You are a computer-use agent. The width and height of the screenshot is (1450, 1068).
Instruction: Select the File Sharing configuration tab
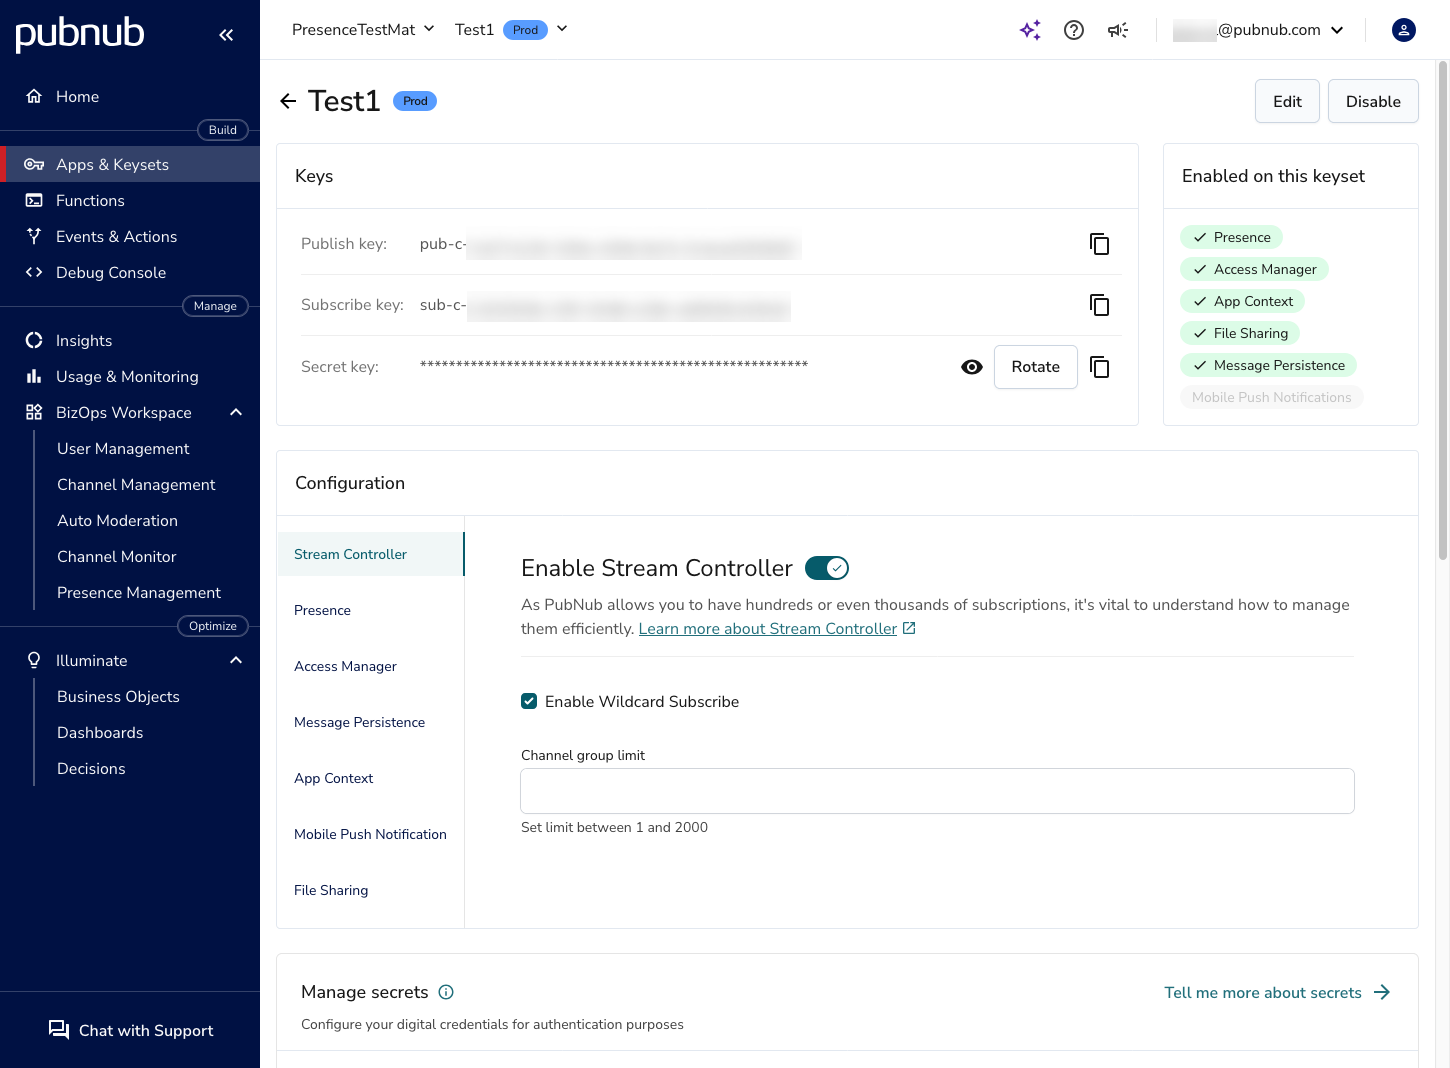pyautogui.click(x=370, y=890)
